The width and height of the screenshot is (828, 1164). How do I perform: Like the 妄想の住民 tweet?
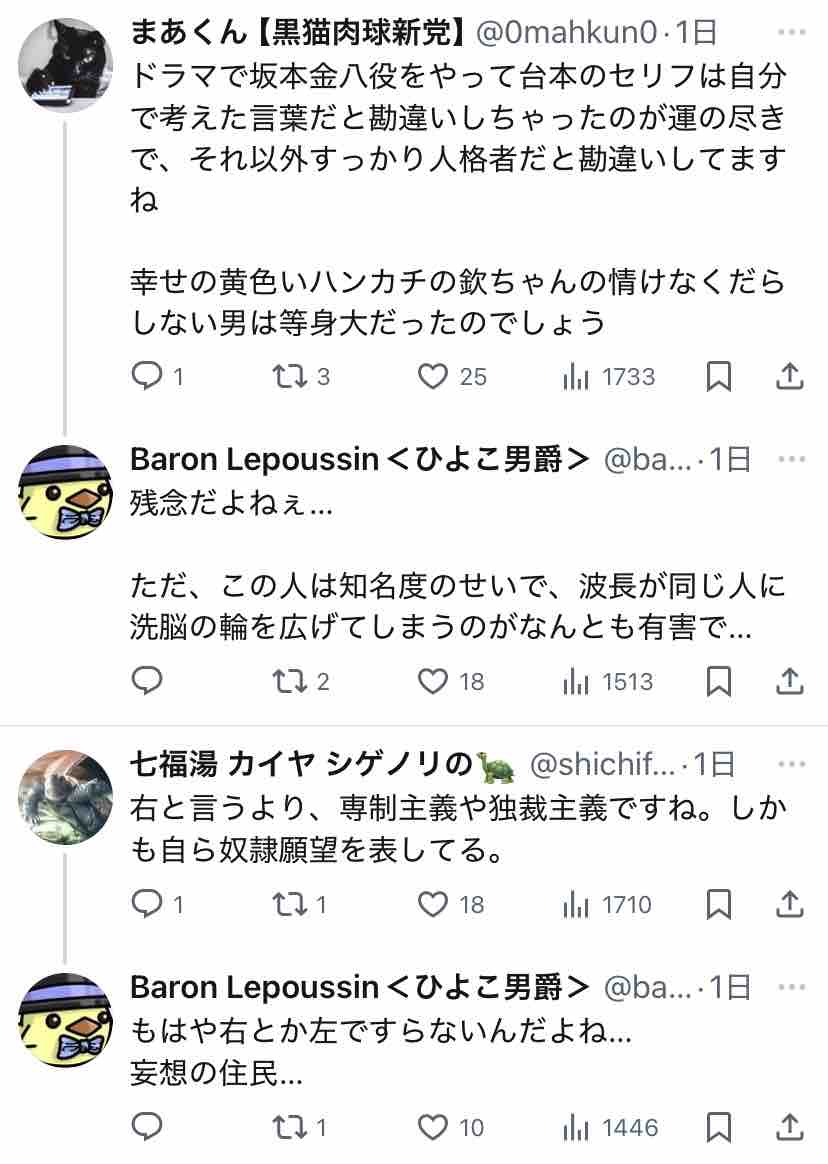432,1127
